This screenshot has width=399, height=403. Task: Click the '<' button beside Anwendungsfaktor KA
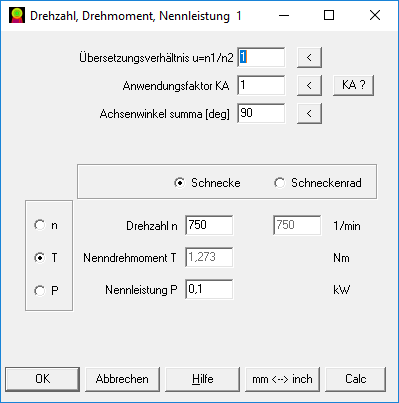click(x=309, y=85)
